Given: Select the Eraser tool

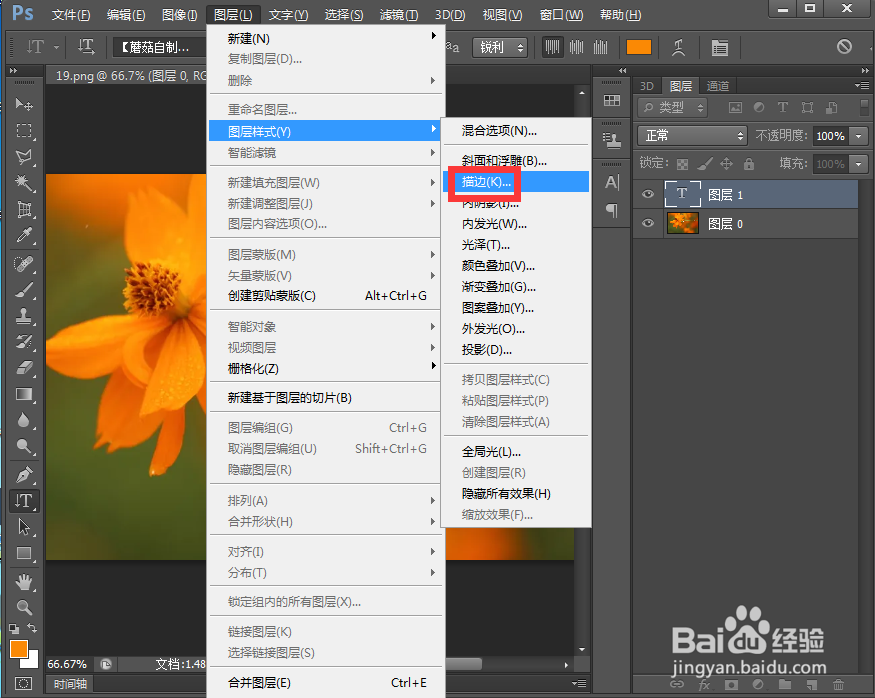Looking at the screenshot, I should 24,368.
